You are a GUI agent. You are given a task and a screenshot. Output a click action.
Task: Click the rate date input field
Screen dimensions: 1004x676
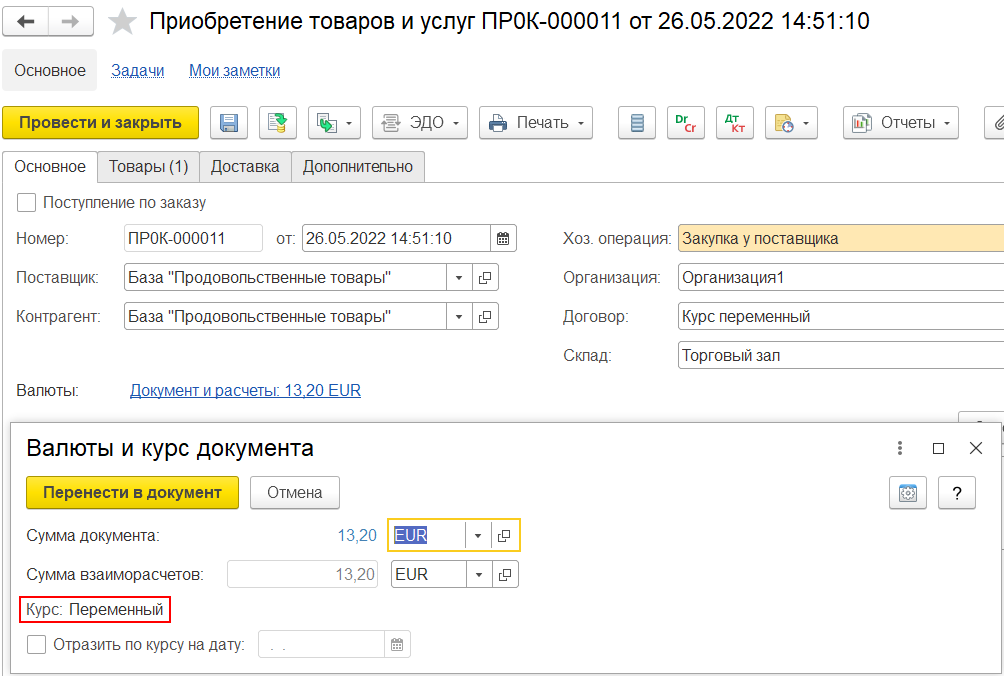(x=321, y=645)
